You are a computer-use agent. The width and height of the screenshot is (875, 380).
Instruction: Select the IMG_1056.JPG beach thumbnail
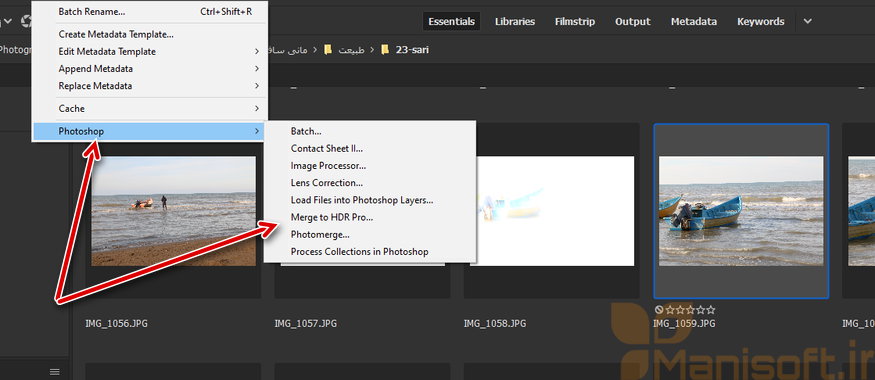coord(174,211)
